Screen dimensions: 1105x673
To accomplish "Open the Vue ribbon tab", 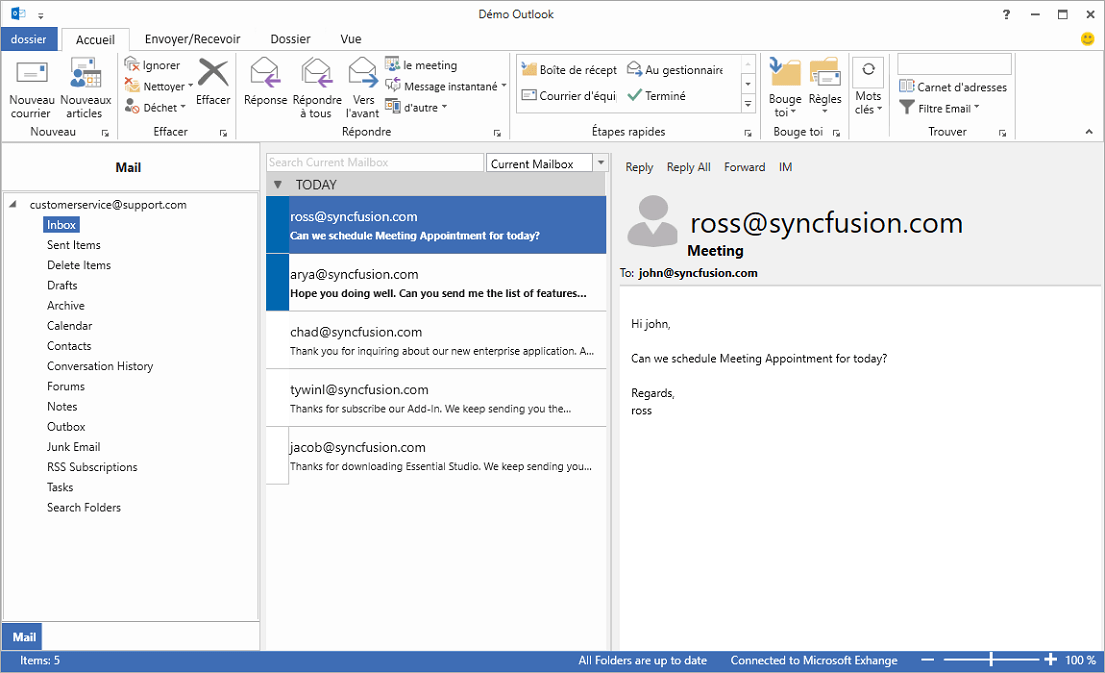I will [x=350, y=39].
